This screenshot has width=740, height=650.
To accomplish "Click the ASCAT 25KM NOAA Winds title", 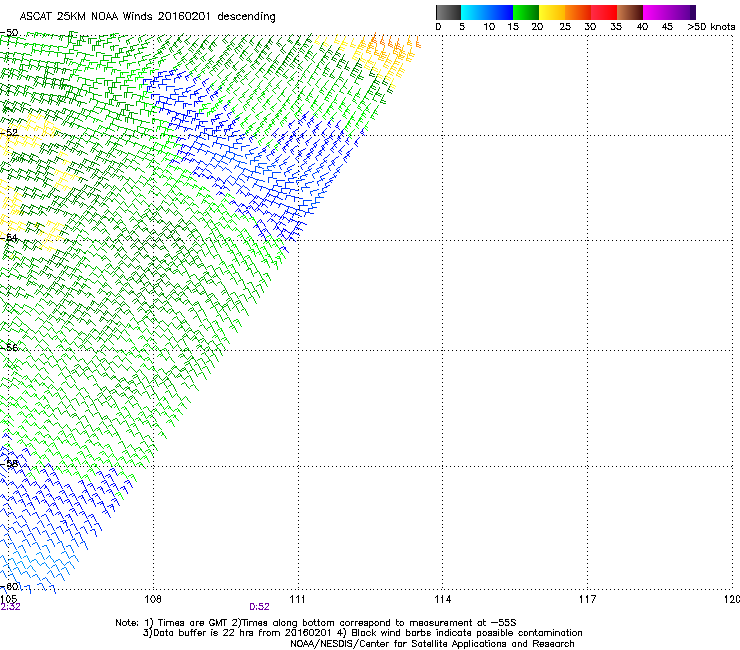I will point(147,17).
